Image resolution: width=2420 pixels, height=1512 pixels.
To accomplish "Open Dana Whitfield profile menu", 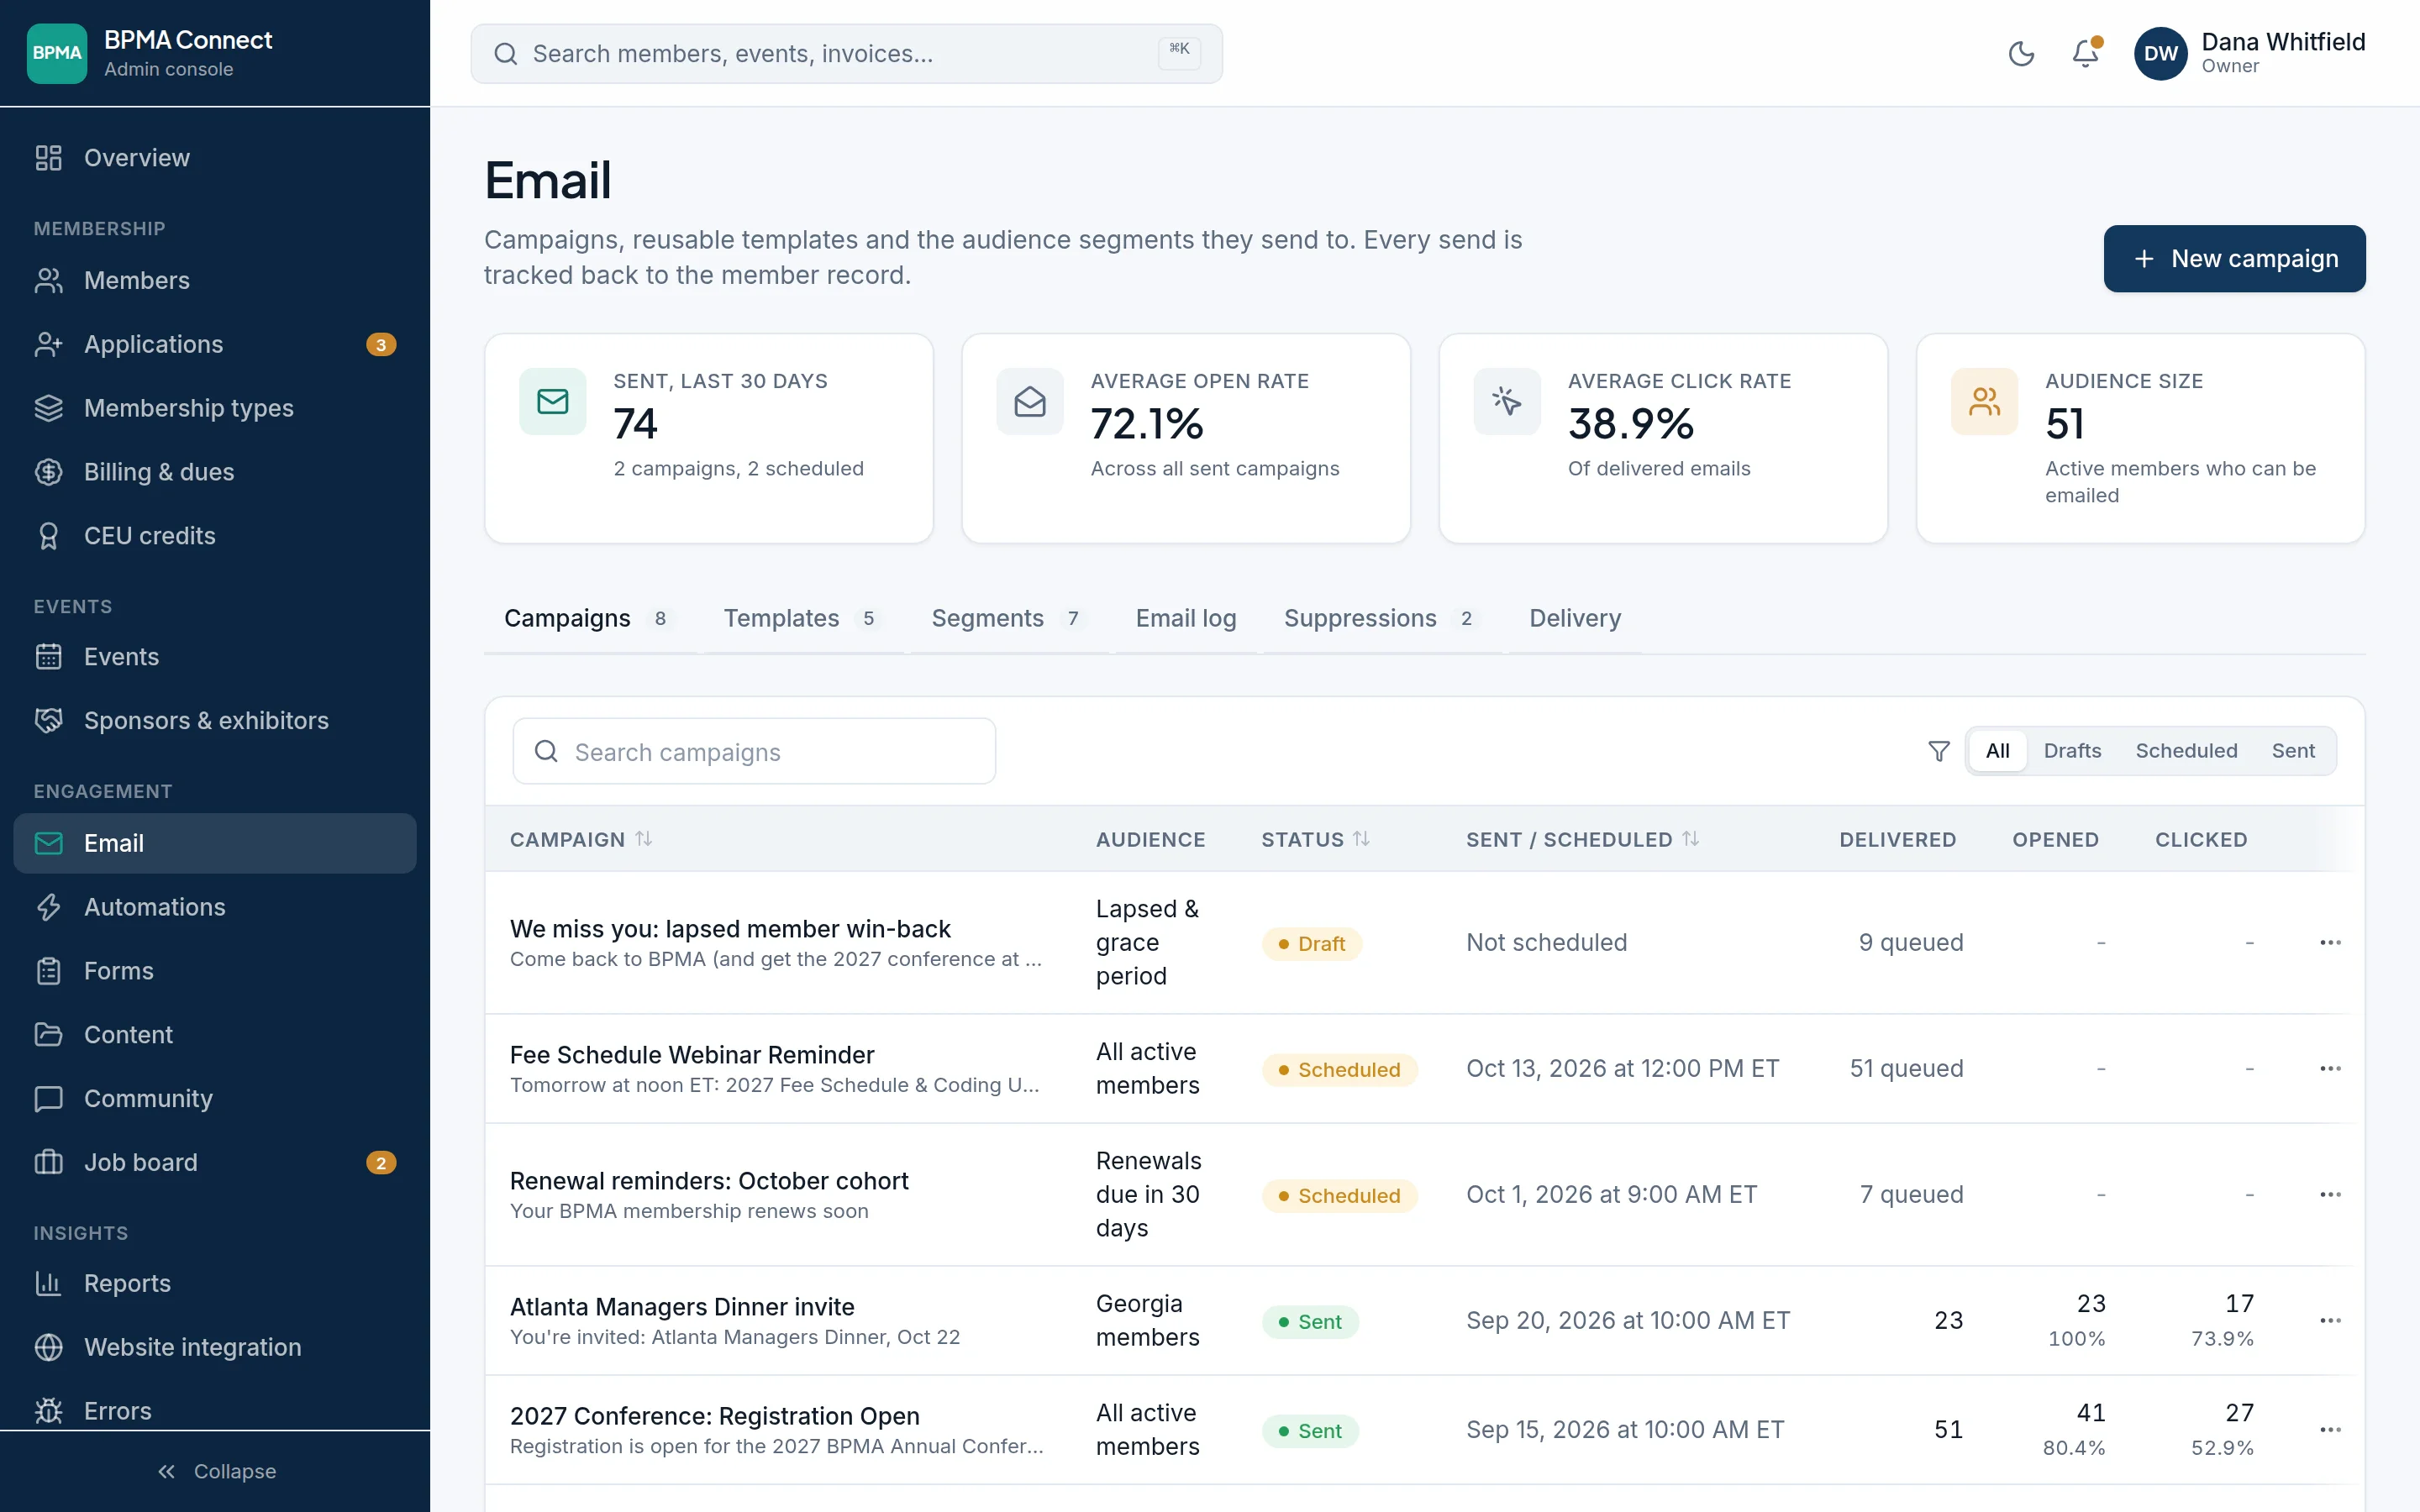I will pos(2250,53).
